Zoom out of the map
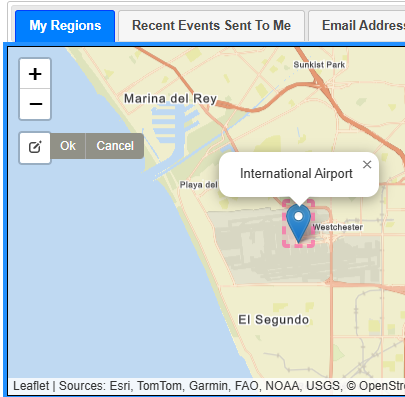This screenshot has height=397, width=405. tap(35, 104)
